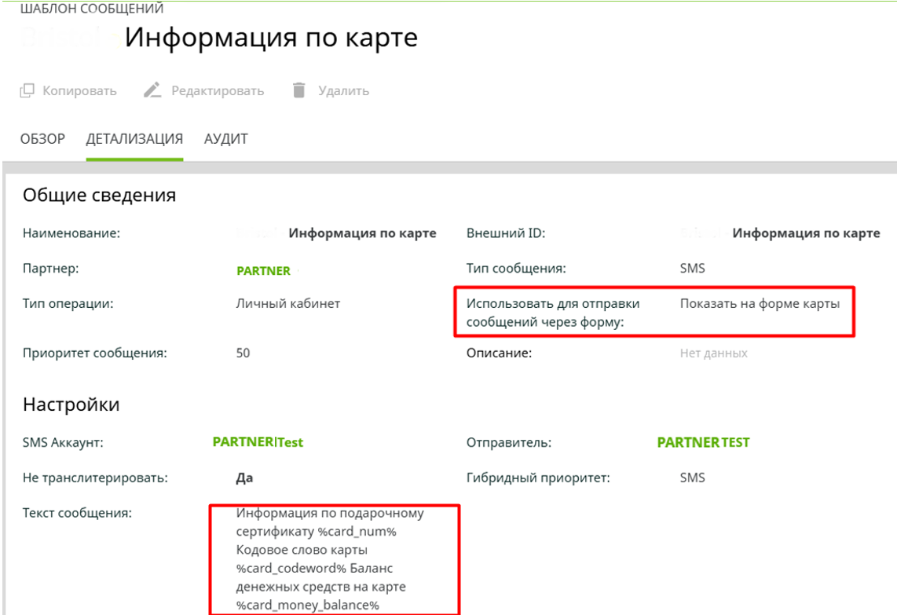Open the PARTNER TEST sender link
897x615 pixels.
click(703, 442)
